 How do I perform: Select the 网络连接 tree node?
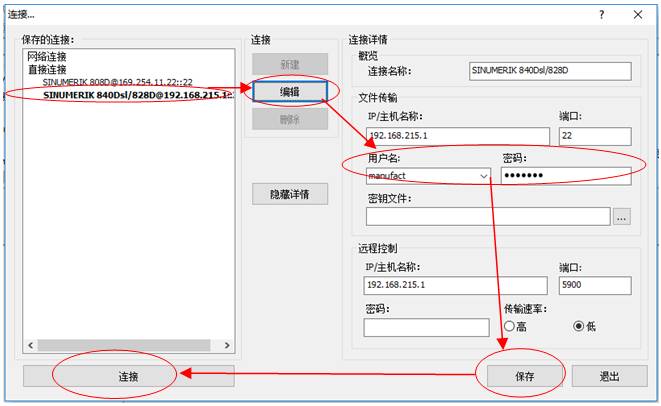coord(47,56)
